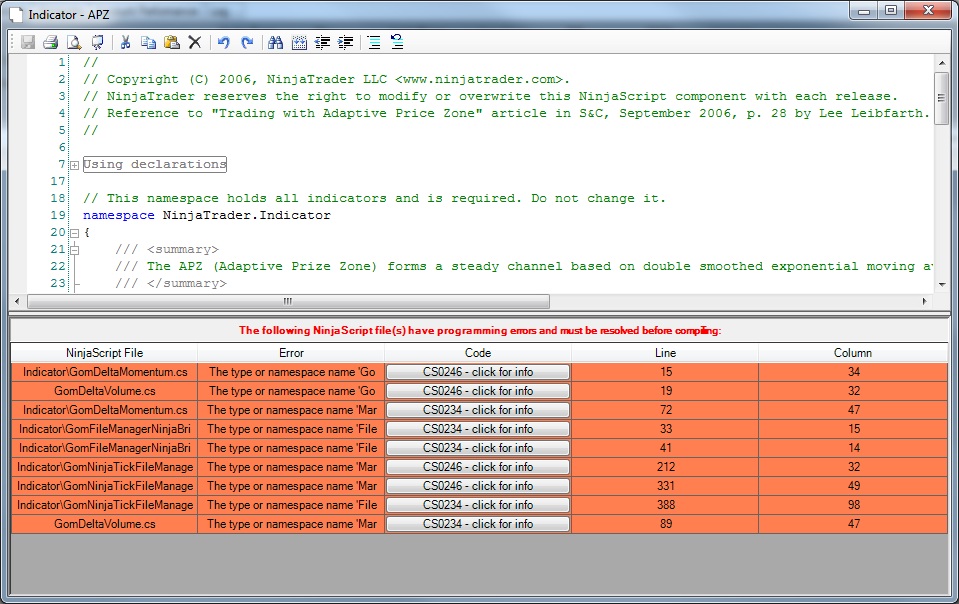
Task: Delete selection with X icon
Action: coord(194,42)
